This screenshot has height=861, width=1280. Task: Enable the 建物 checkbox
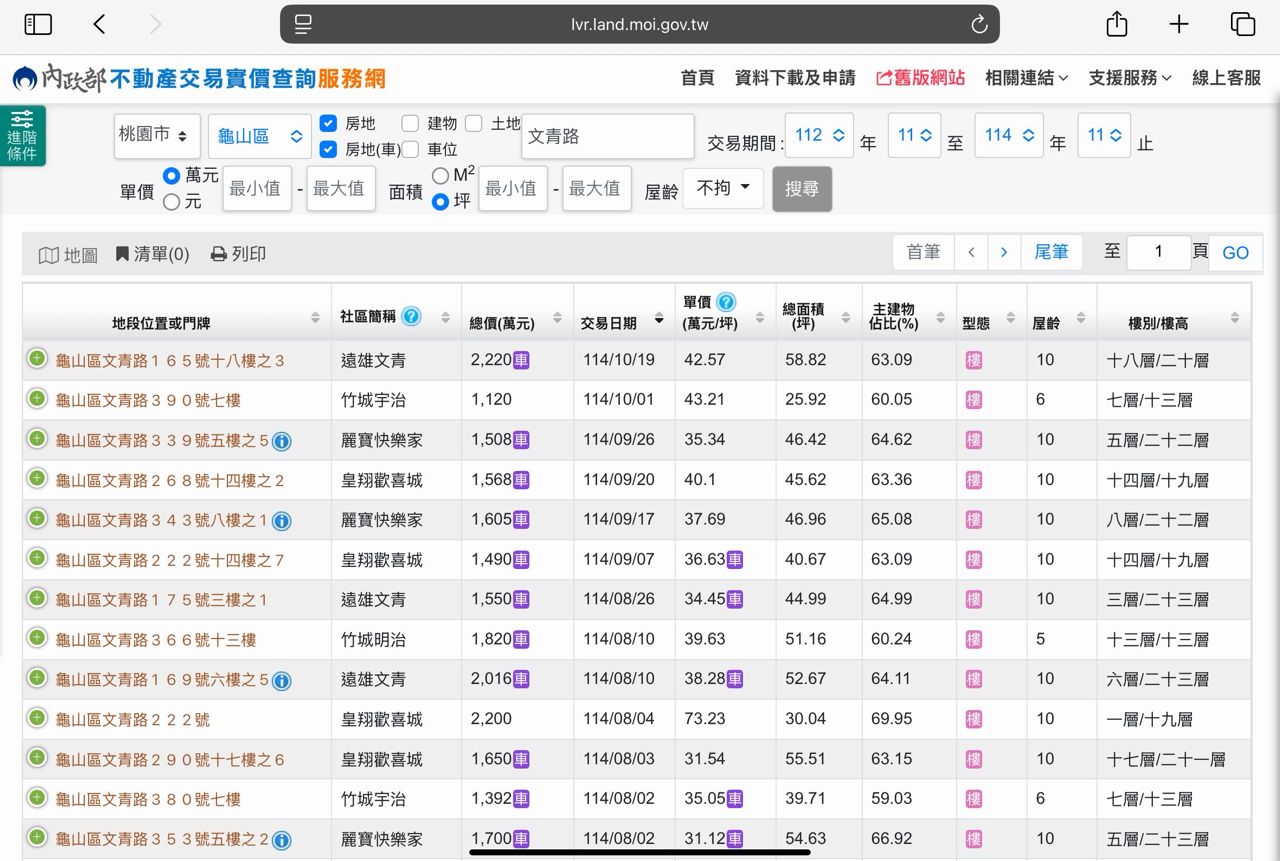[x=410, y=124]
